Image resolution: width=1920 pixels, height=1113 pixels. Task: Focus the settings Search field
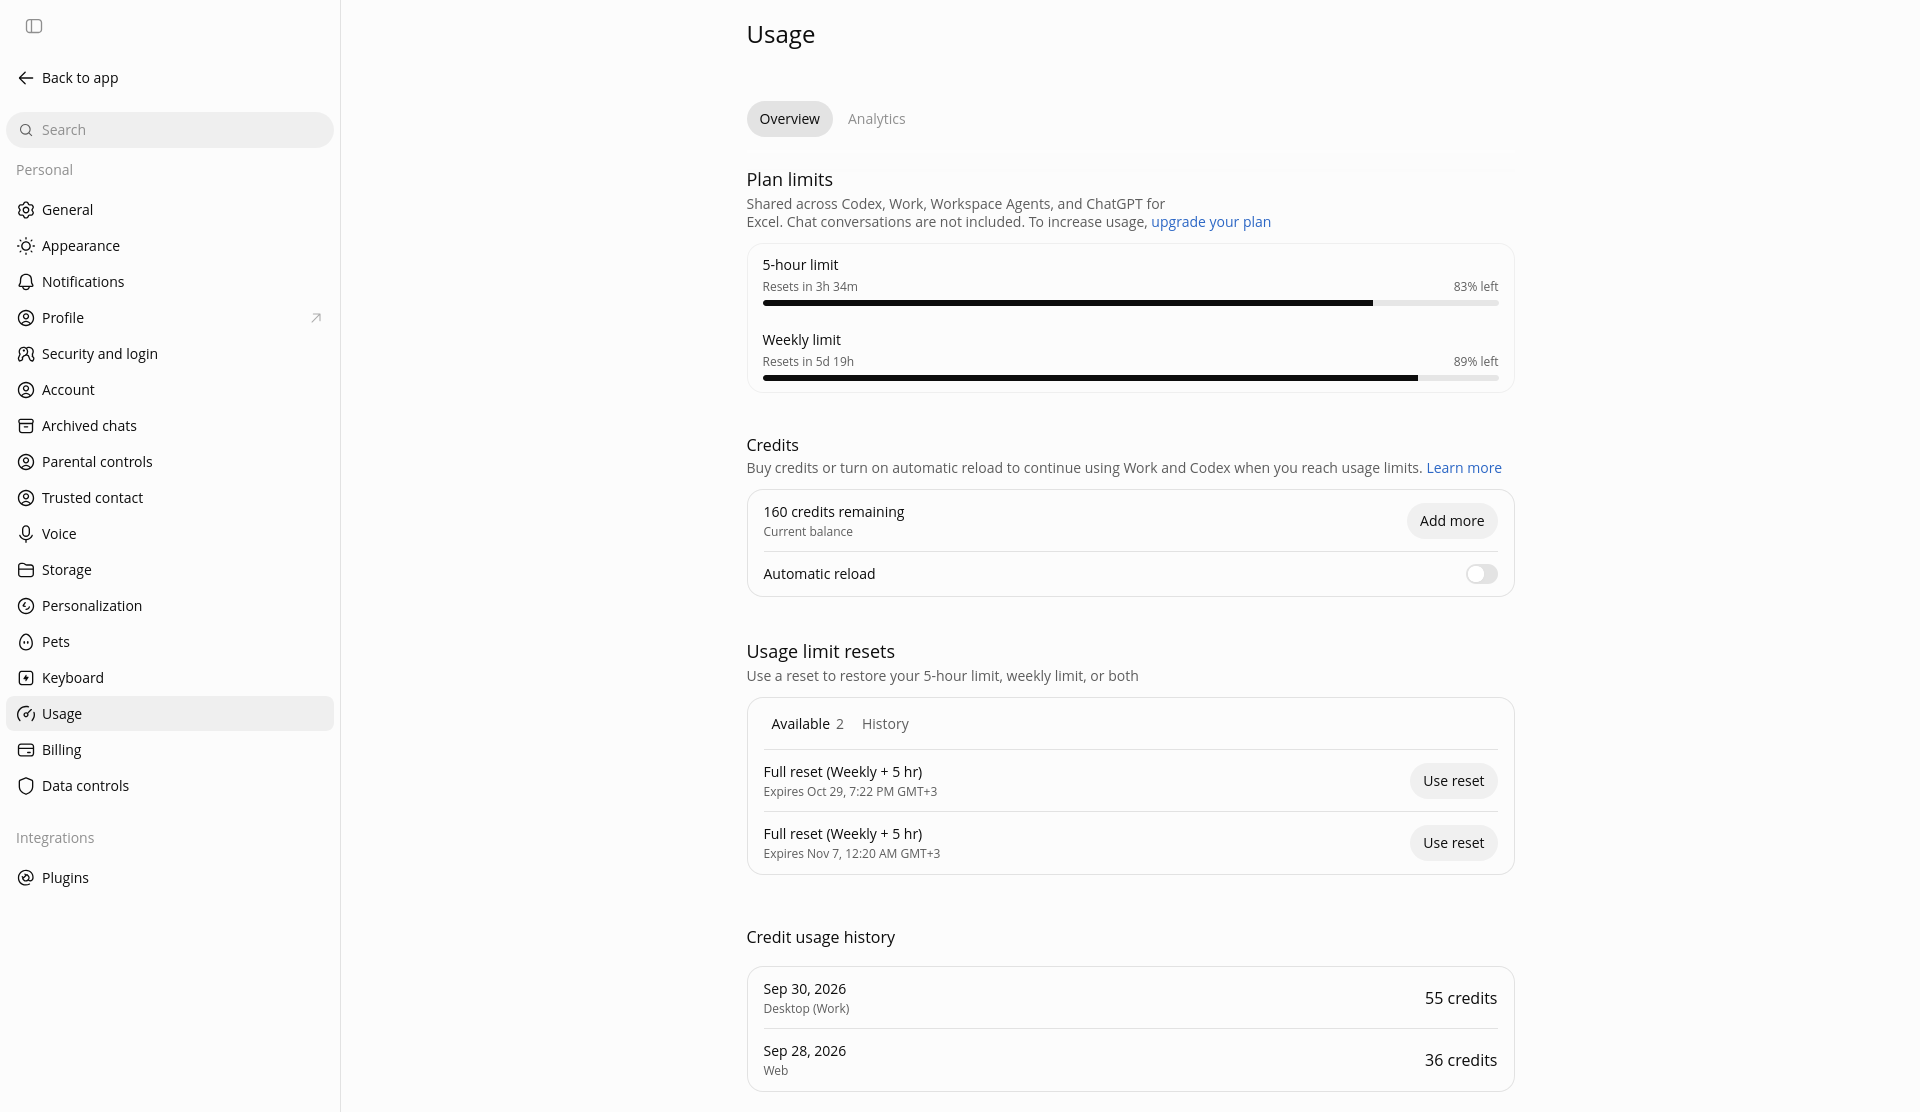170,130
